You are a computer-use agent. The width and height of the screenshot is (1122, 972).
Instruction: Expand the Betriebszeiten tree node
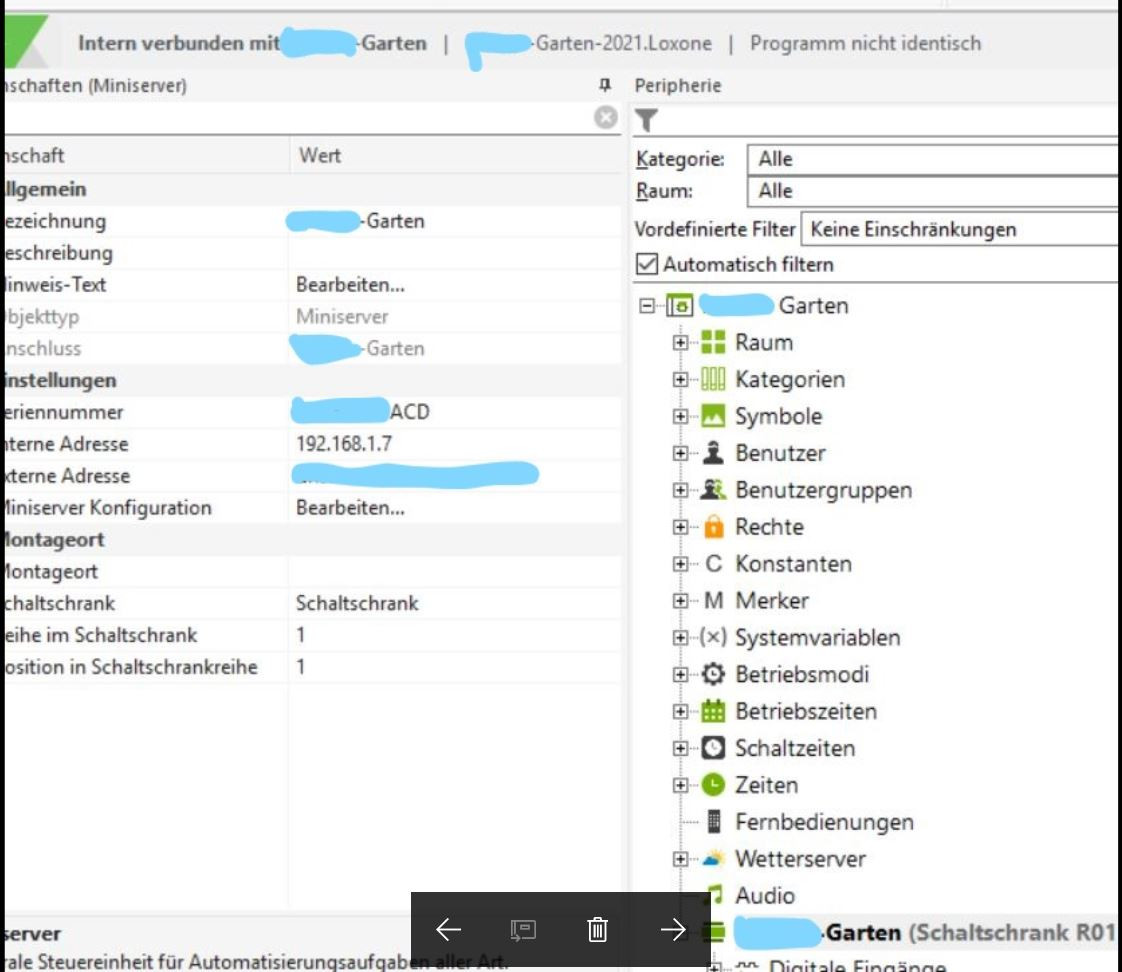[x=680, y=711]
